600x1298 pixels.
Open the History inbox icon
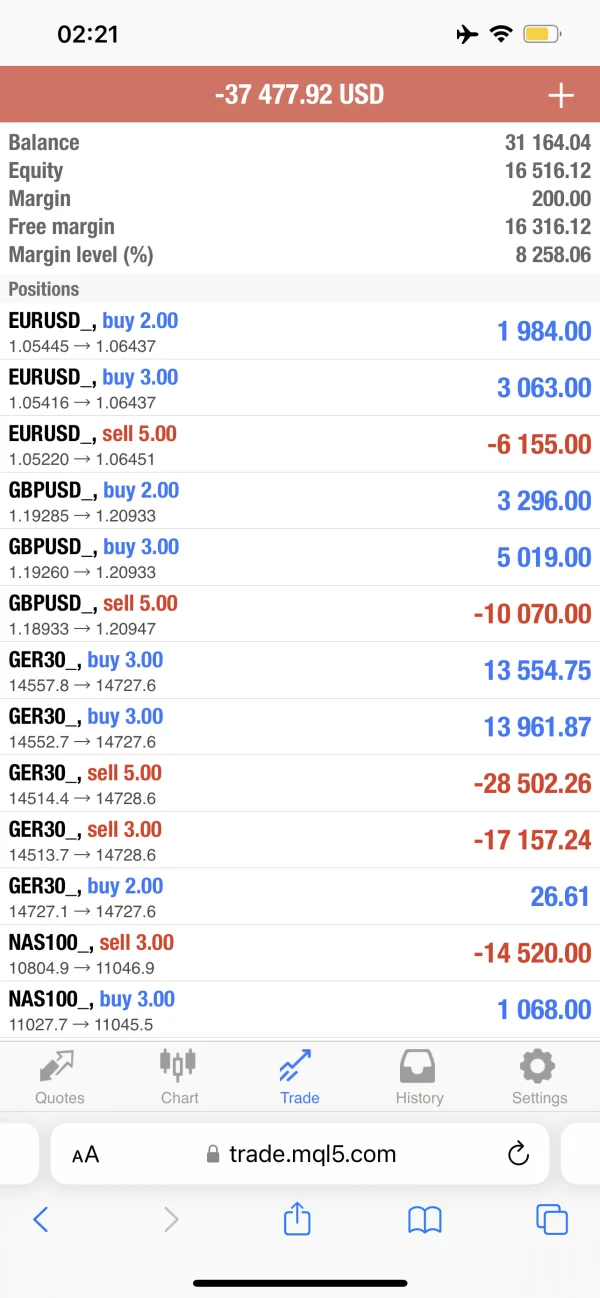point(419,1066)
